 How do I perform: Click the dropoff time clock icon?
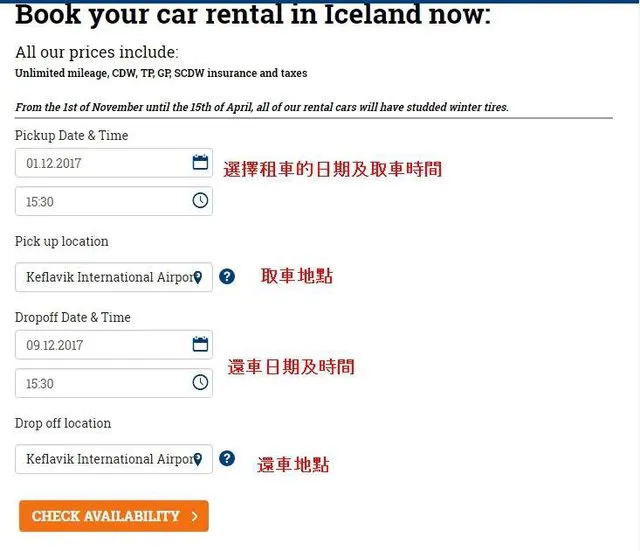pyautogui.click(x=200, y=383)
